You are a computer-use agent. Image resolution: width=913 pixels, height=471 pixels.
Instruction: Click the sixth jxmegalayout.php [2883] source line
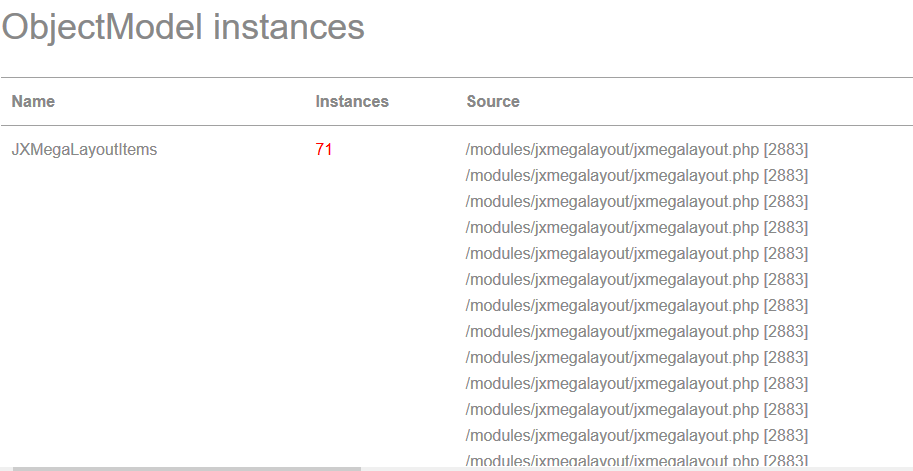click(637, 279)
